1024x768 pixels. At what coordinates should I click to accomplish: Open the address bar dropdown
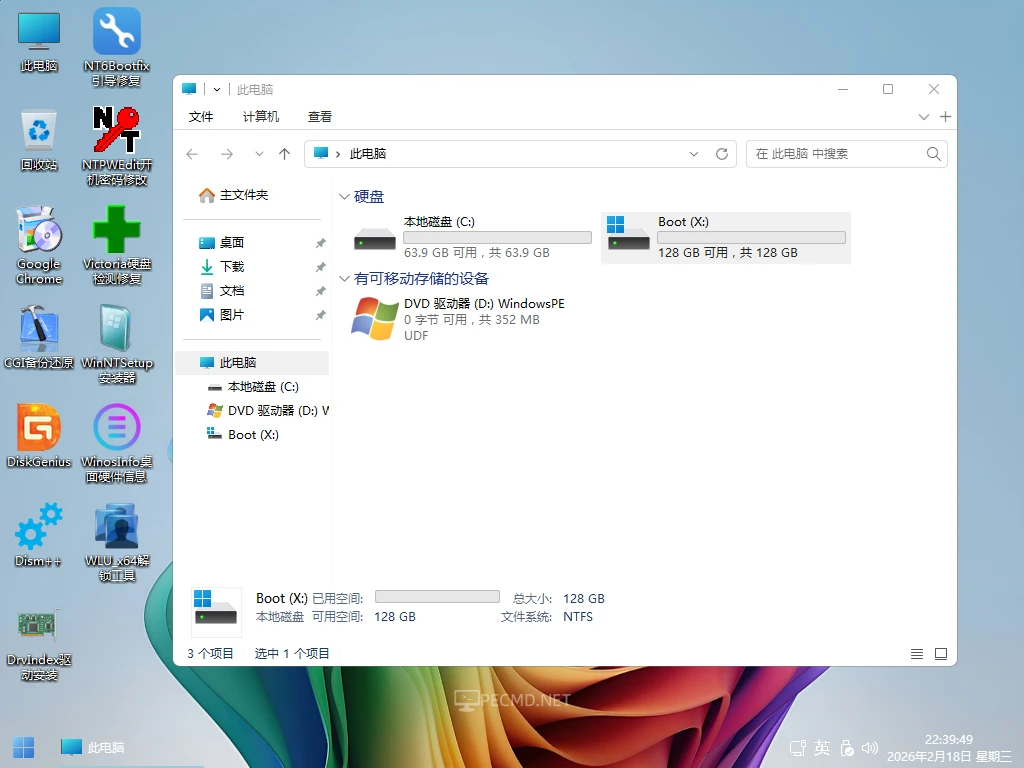point(694,154)
